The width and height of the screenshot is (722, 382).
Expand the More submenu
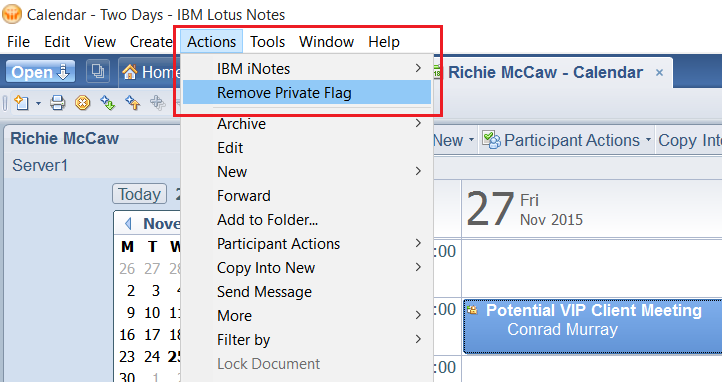418,315
